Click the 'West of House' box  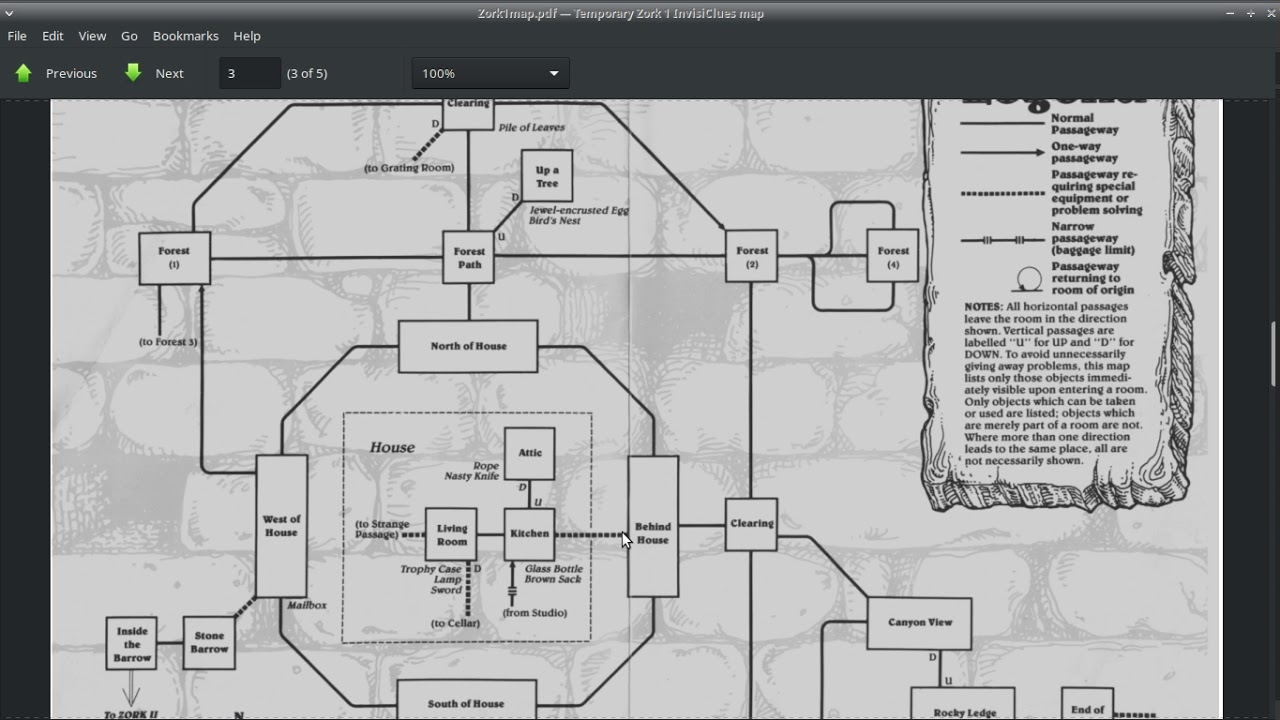pyautogui.click(x=281, y=526)
